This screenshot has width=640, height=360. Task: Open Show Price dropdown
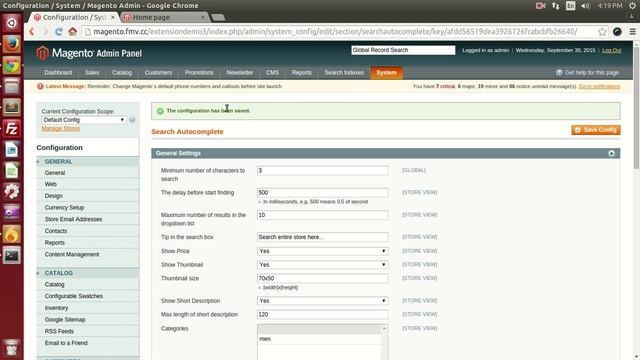(x=322, y=251)
